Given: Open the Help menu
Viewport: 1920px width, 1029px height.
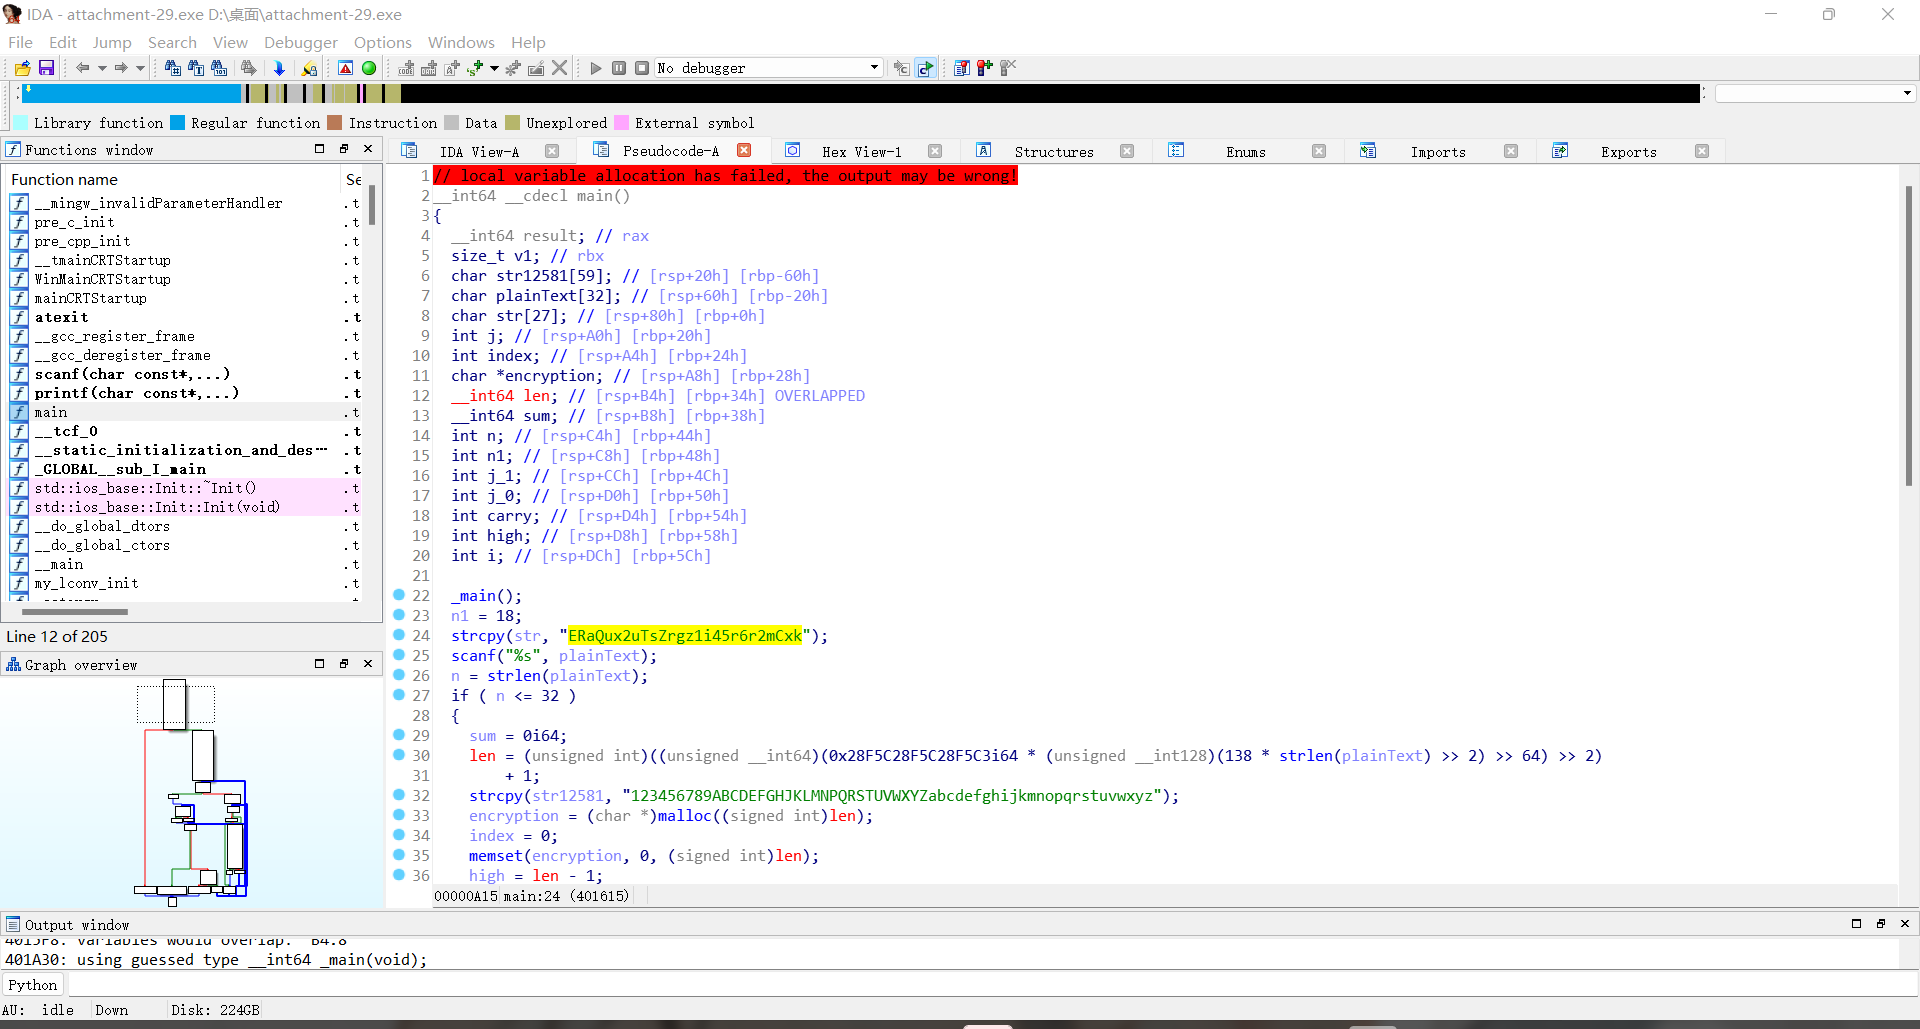Looking at the screenshot, I should [528, 42].
